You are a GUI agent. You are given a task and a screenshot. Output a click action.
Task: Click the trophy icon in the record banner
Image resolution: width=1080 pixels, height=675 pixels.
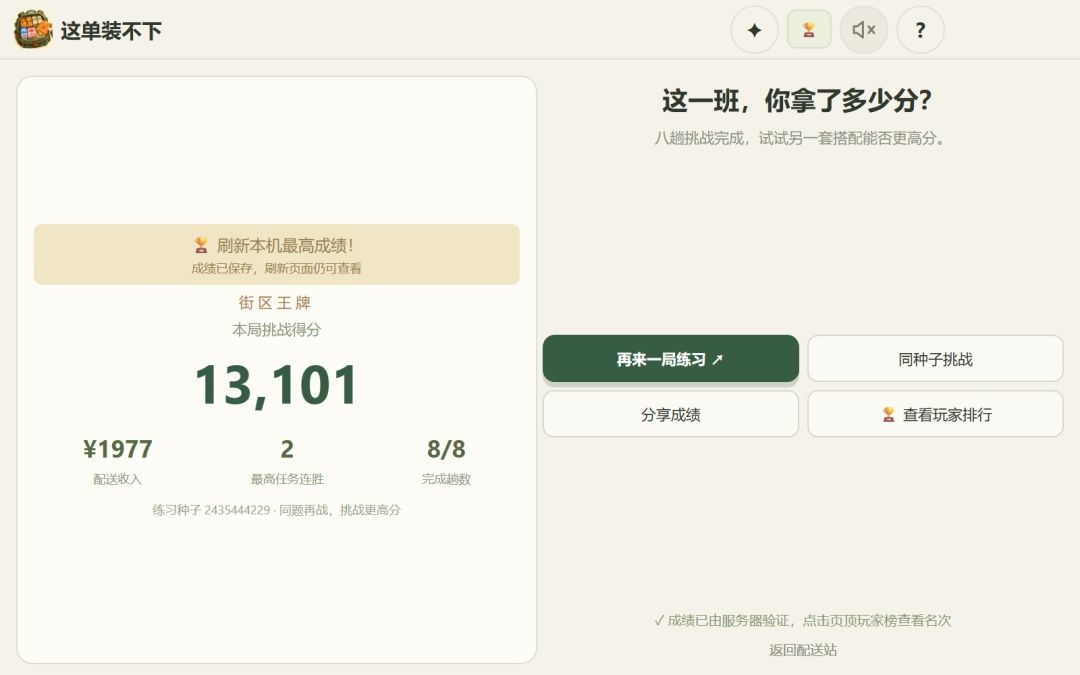pyautogui.click(x=201, y=245)
